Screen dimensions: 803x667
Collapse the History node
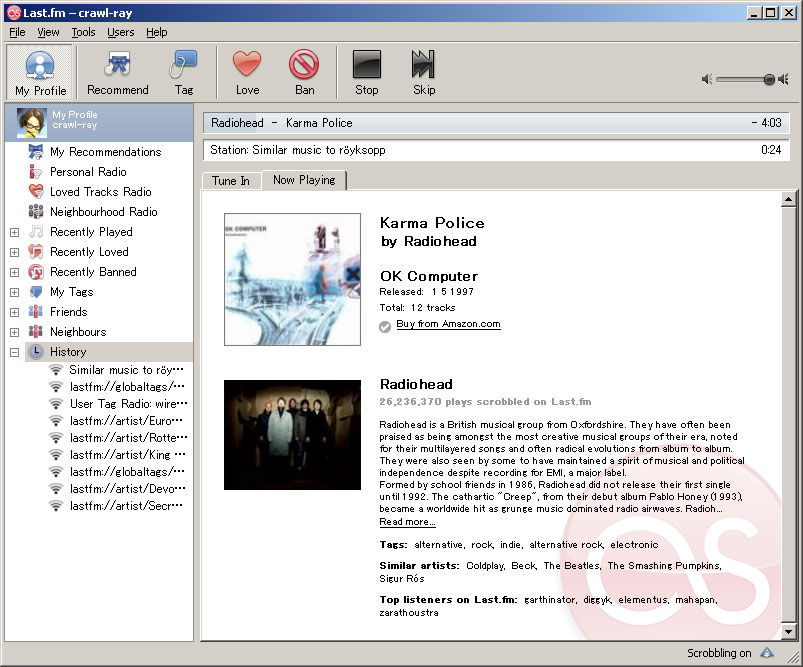tap(14, 352)
